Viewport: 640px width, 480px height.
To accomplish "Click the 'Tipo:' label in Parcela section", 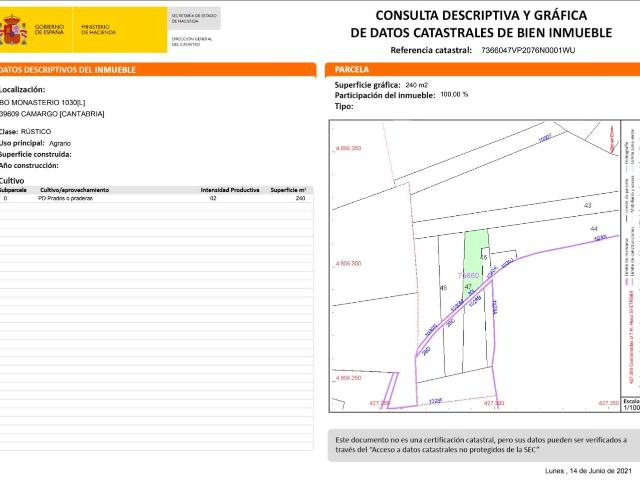I will click(x=344, y=106).
